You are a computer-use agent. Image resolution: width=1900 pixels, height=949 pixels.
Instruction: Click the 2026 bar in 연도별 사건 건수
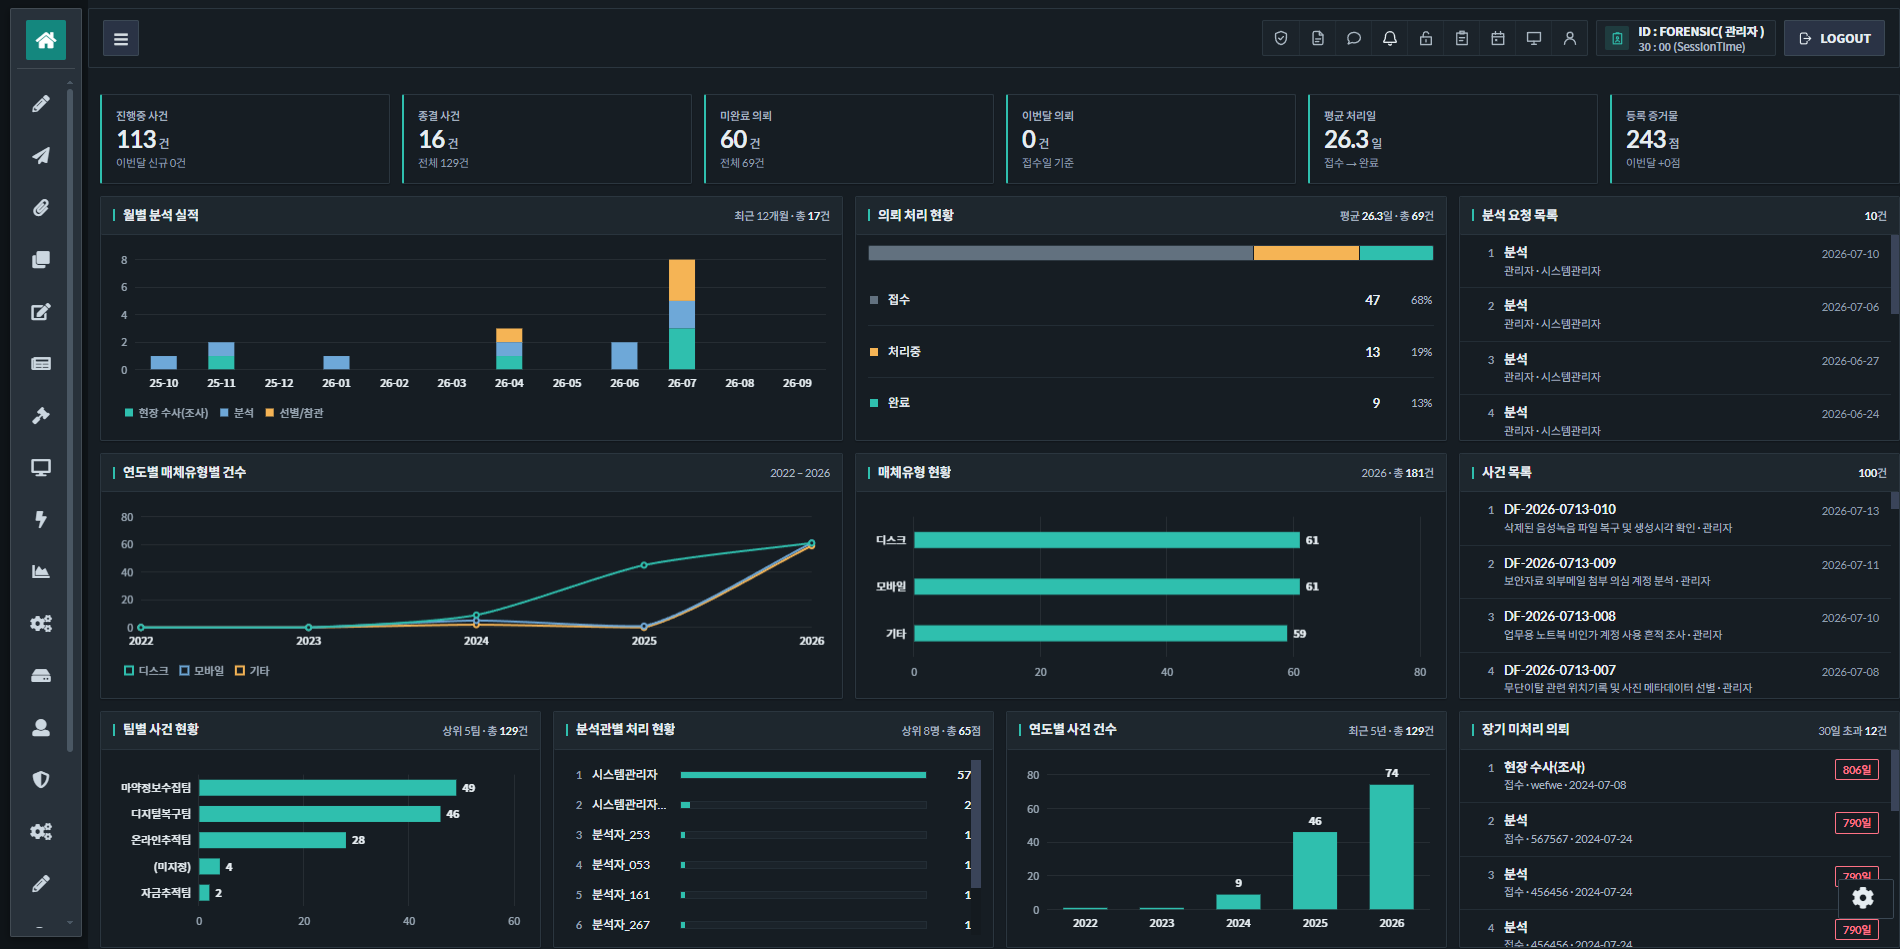pyautogui.click(x=1391, y=847)
